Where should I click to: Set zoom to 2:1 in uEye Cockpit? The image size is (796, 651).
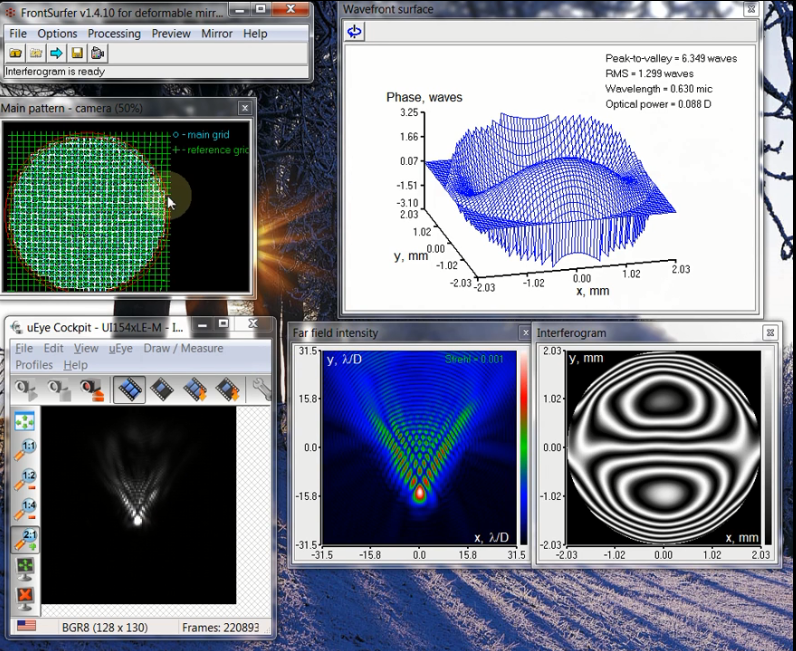click(x=25, y=539)
